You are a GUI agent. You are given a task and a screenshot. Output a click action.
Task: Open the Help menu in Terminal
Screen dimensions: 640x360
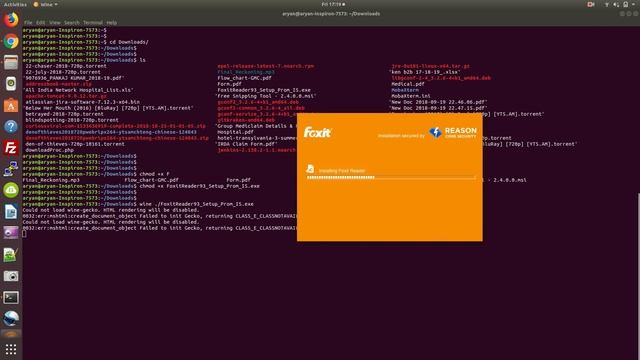pos(112,22)
